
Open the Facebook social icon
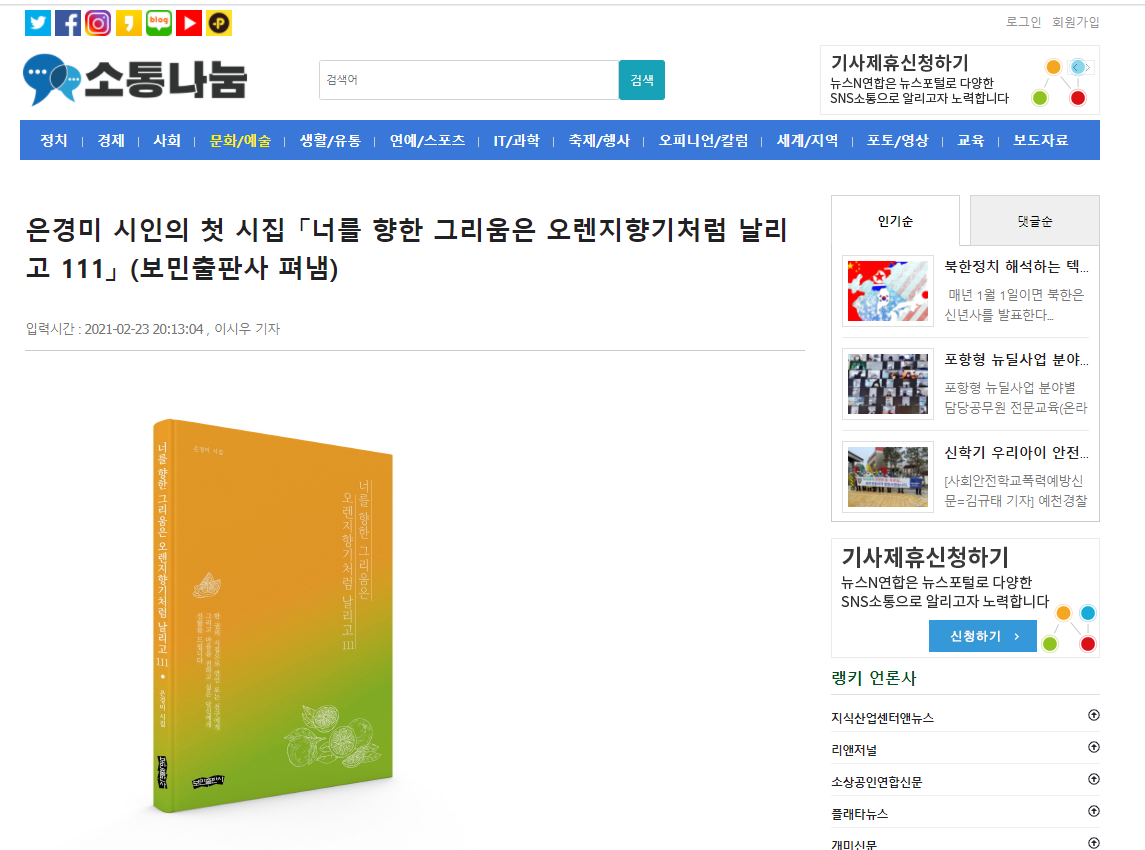coord(68,23)
